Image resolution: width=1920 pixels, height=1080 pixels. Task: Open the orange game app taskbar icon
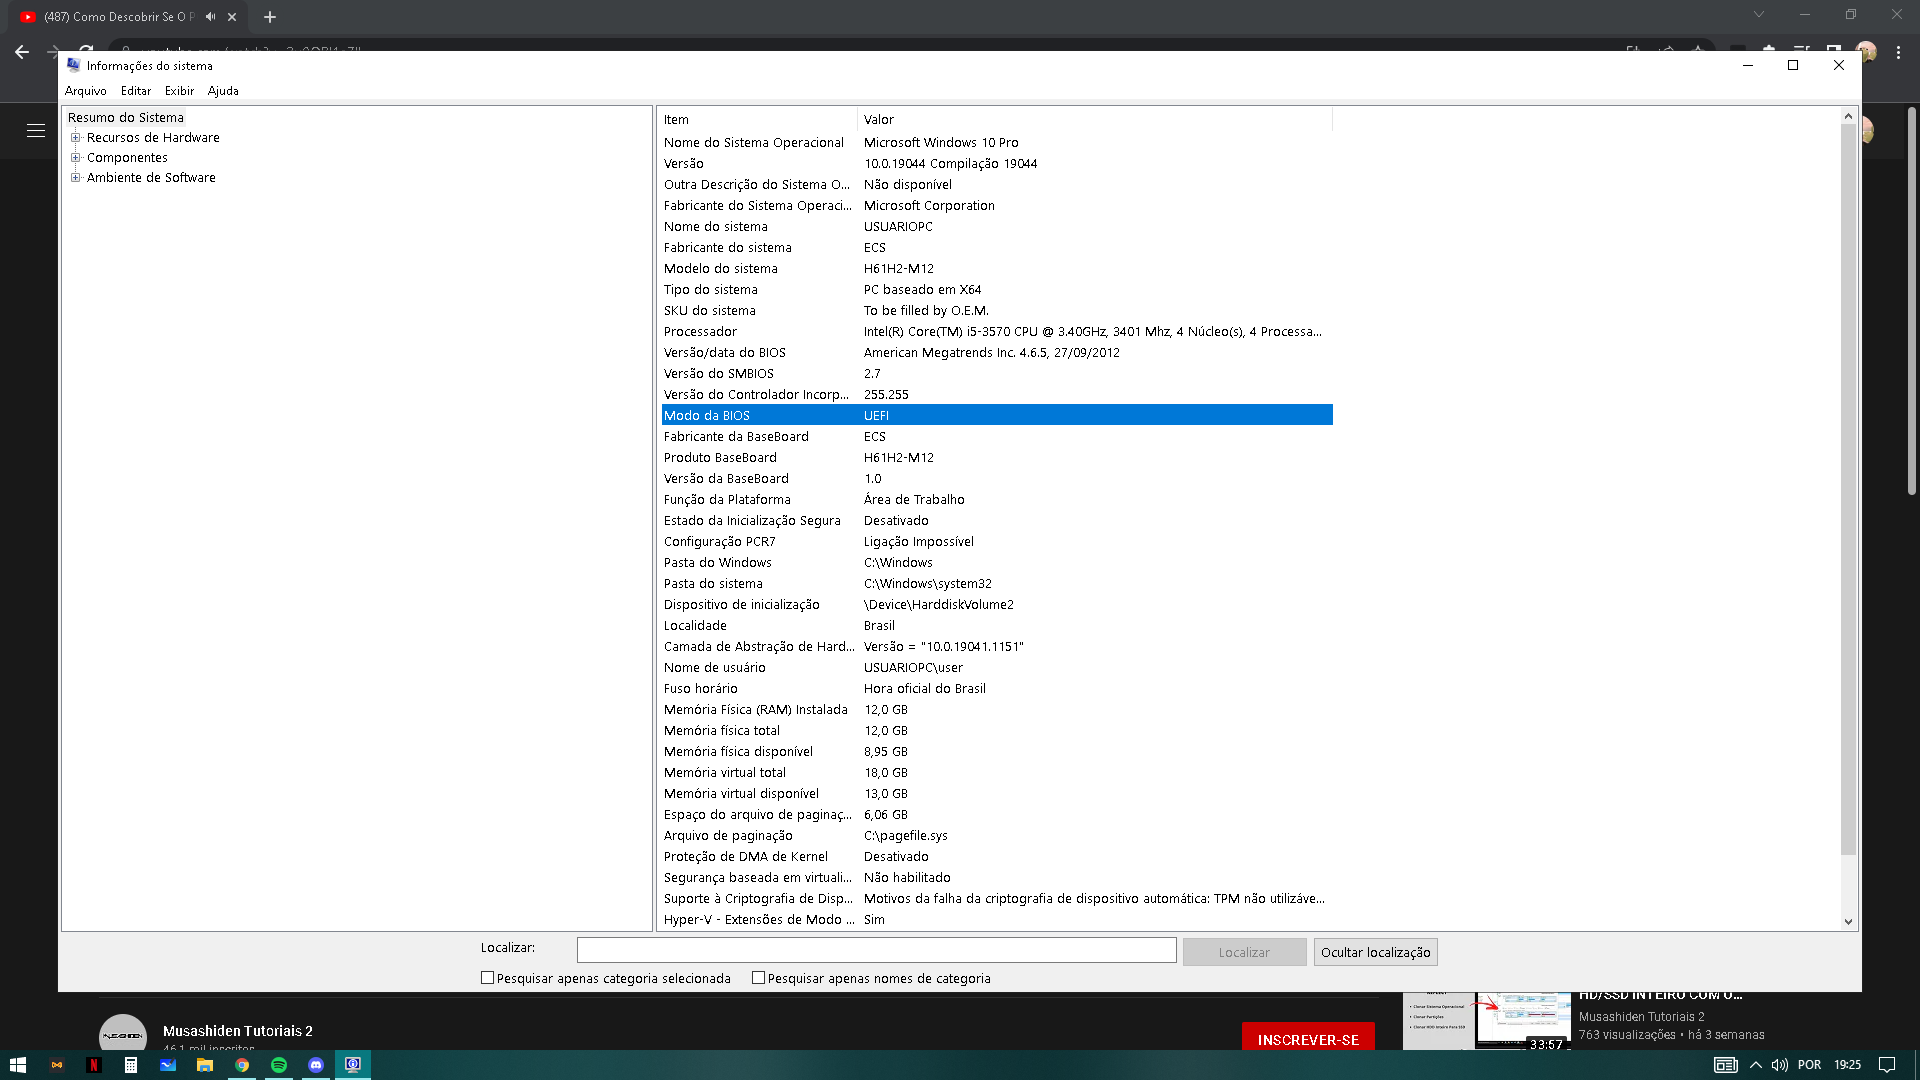point(56,1065)
